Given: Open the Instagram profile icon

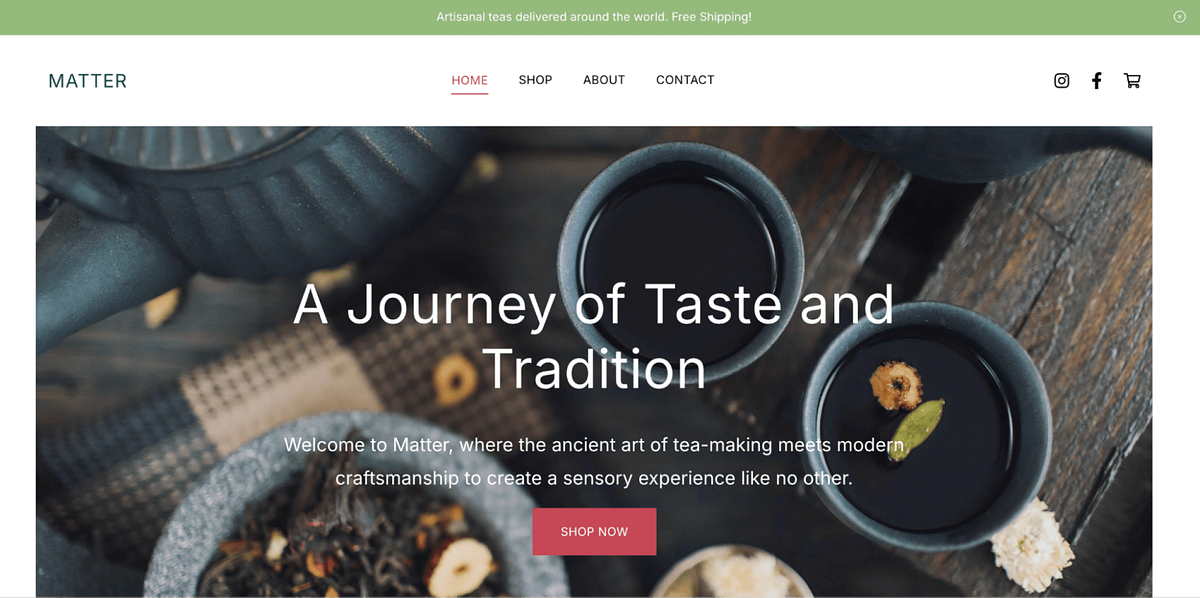Looking at the screenshot, I should point(1062,81).
